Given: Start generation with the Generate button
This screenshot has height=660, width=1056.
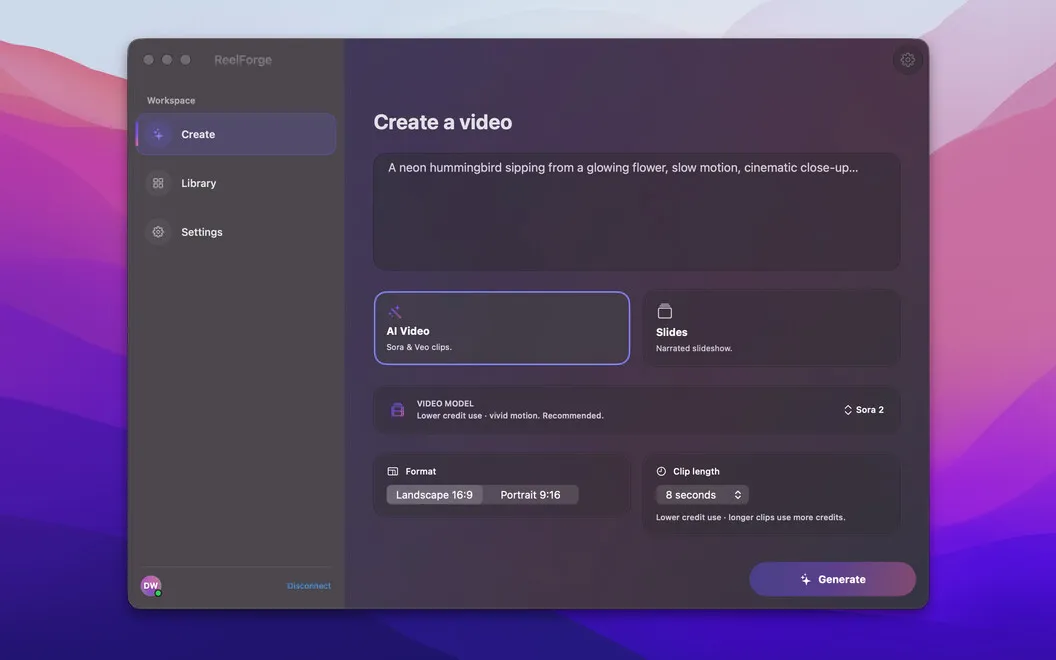Looking at the screenshot, I should click(832, 579).
